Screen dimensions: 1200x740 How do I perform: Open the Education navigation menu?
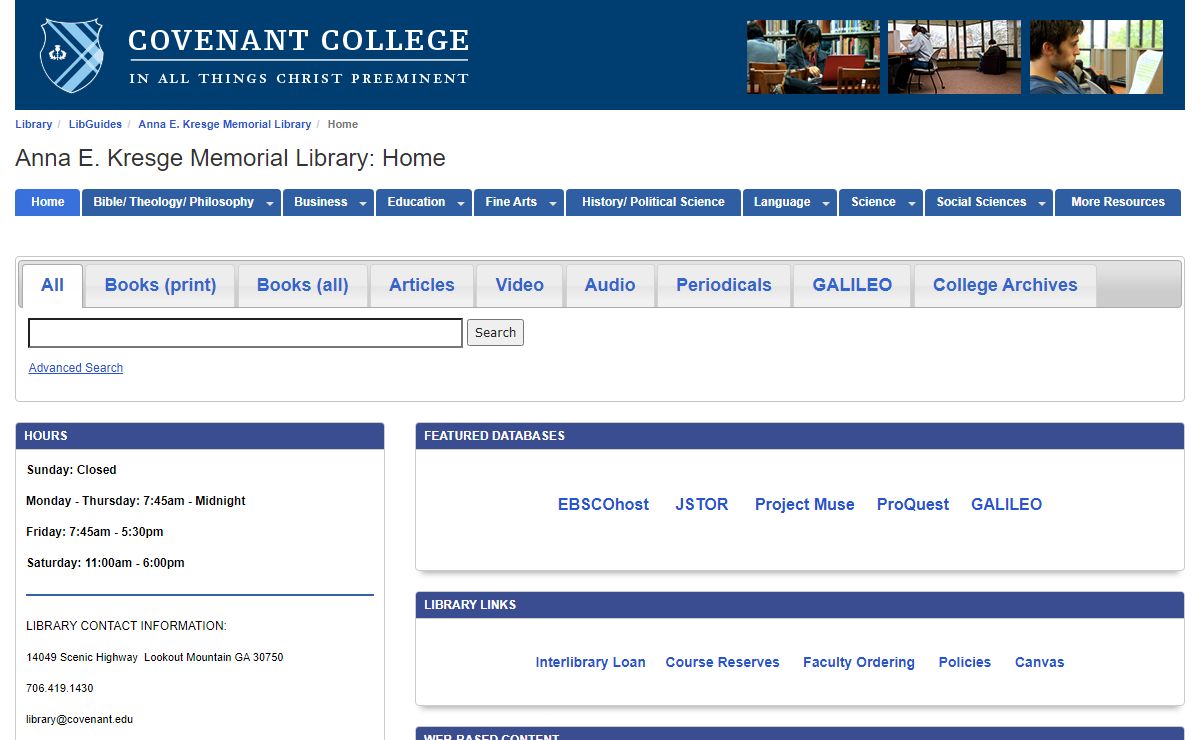(x=416, y=202)
